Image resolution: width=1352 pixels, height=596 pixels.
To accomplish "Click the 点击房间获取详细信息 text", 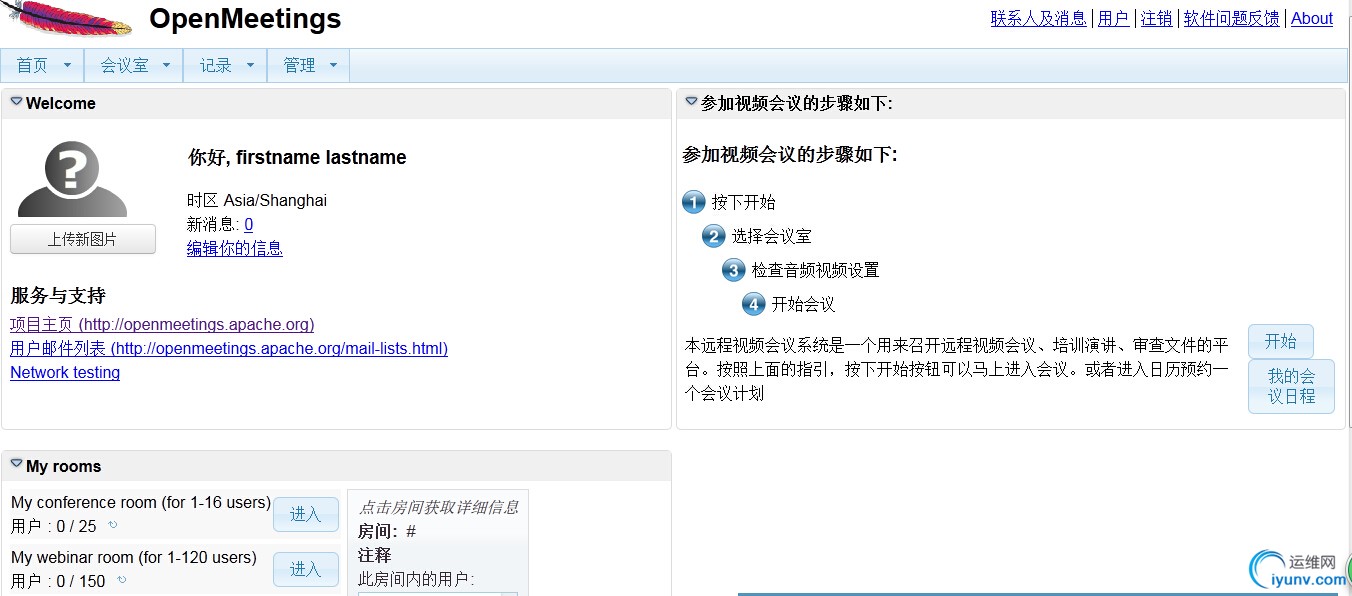I will pyautogui.click(x=439, y=507).
